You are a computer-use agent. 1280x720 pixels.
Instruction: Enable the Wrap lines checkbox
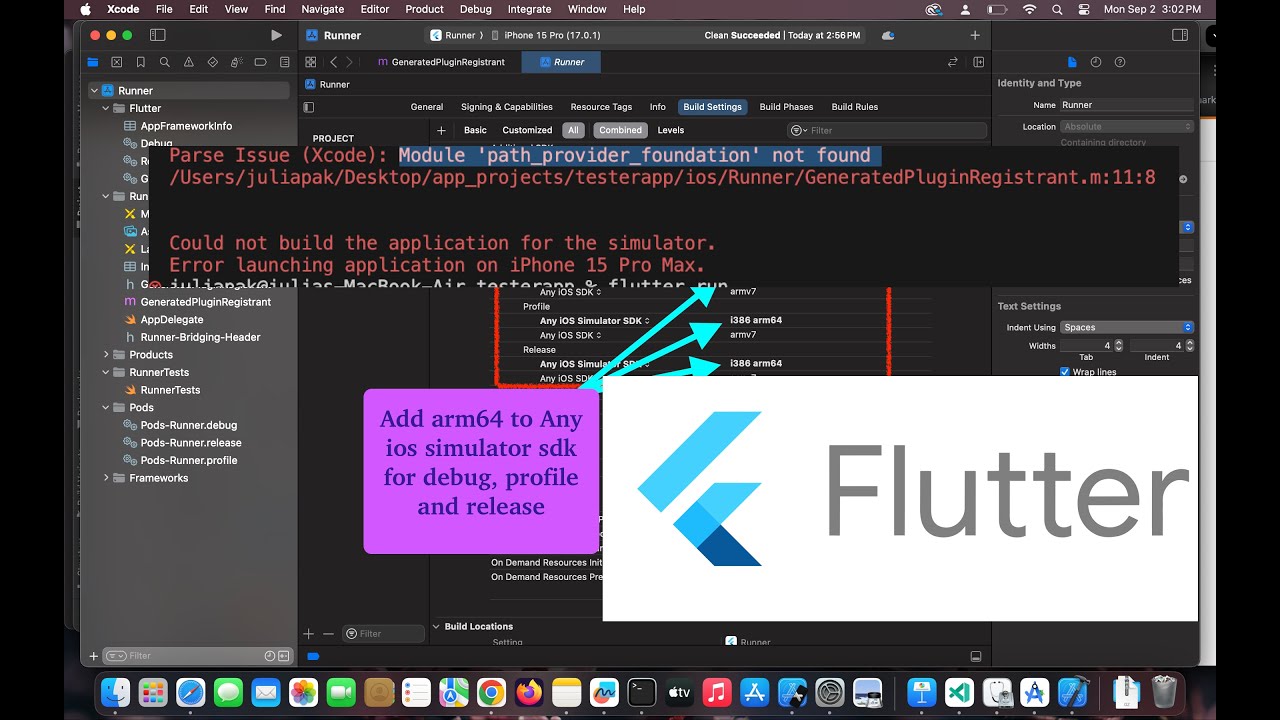point(1064,372)
